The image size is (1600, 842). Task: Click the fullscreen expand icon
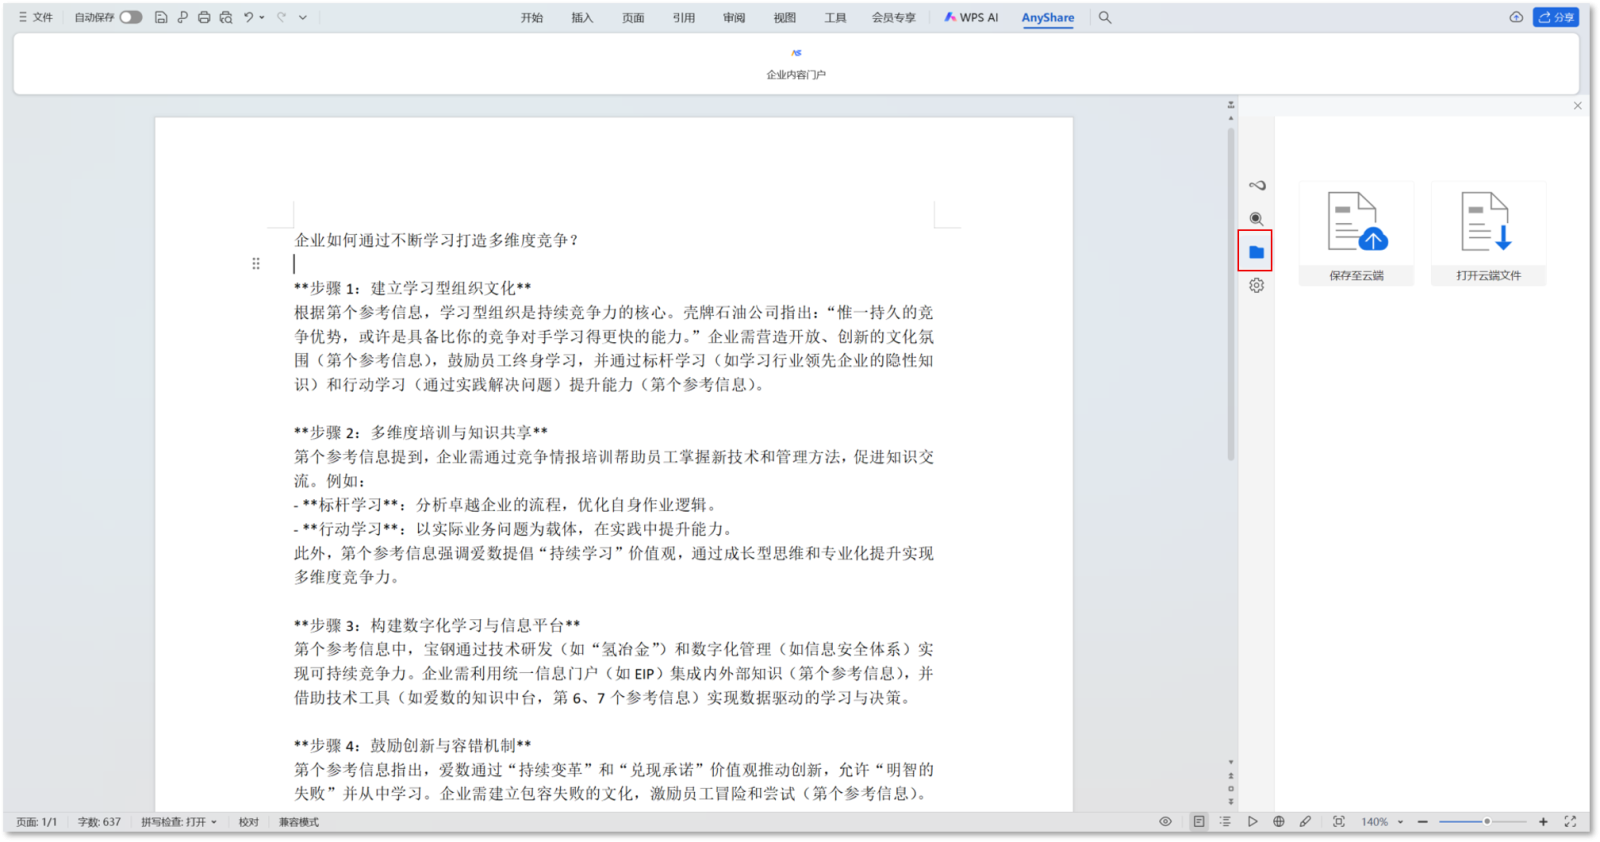[x=1570, y=822]
